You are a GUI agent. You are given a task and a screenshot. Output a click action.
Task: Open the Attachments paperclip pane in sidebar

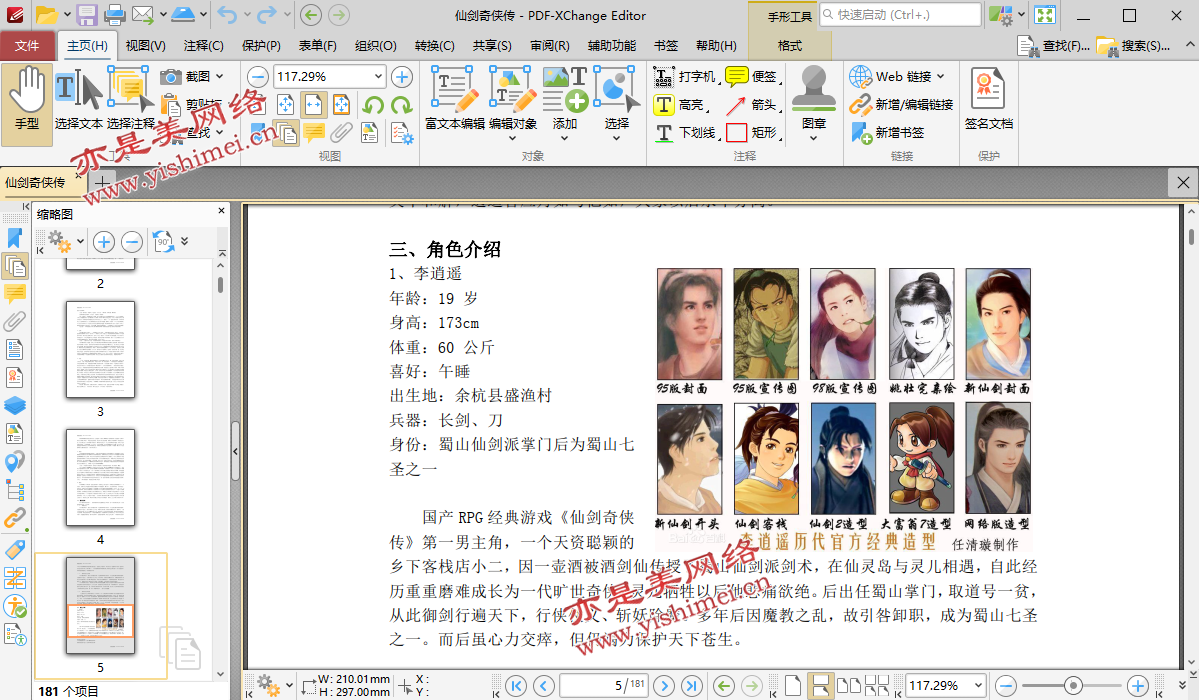(x=15, y=321)
